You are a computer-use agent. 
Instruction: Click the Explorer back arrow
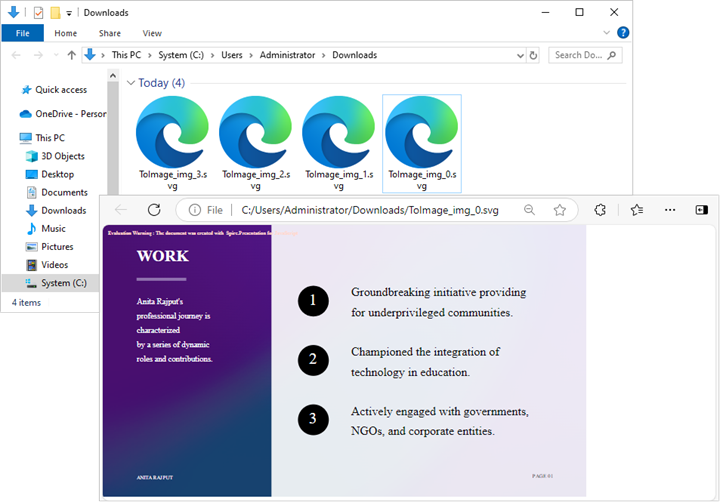tap(16, 55)
